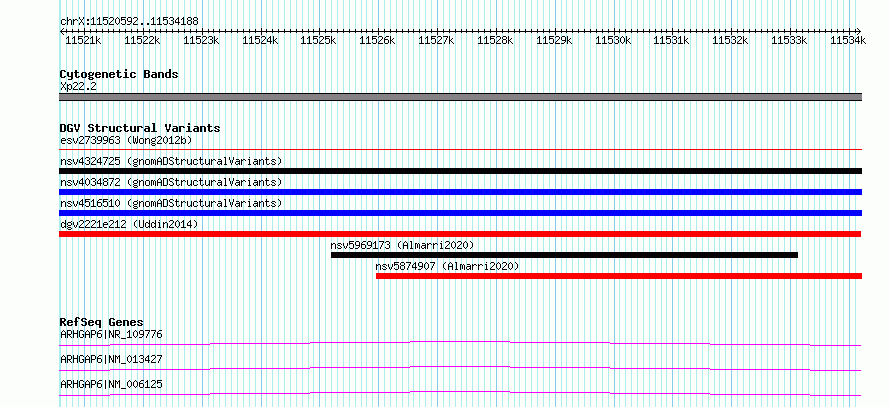The image size is (890, 407).
Task: Open variant dgv2221e212 (Uddin2014) label
Action: 129,224
